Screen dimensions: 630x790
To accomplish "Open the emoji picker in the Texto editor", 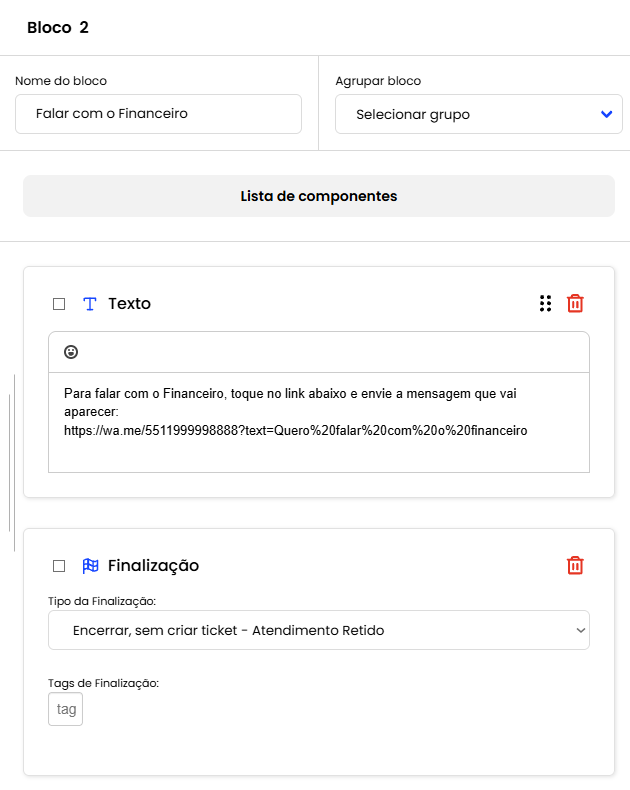I will click(x=71, y=352).
